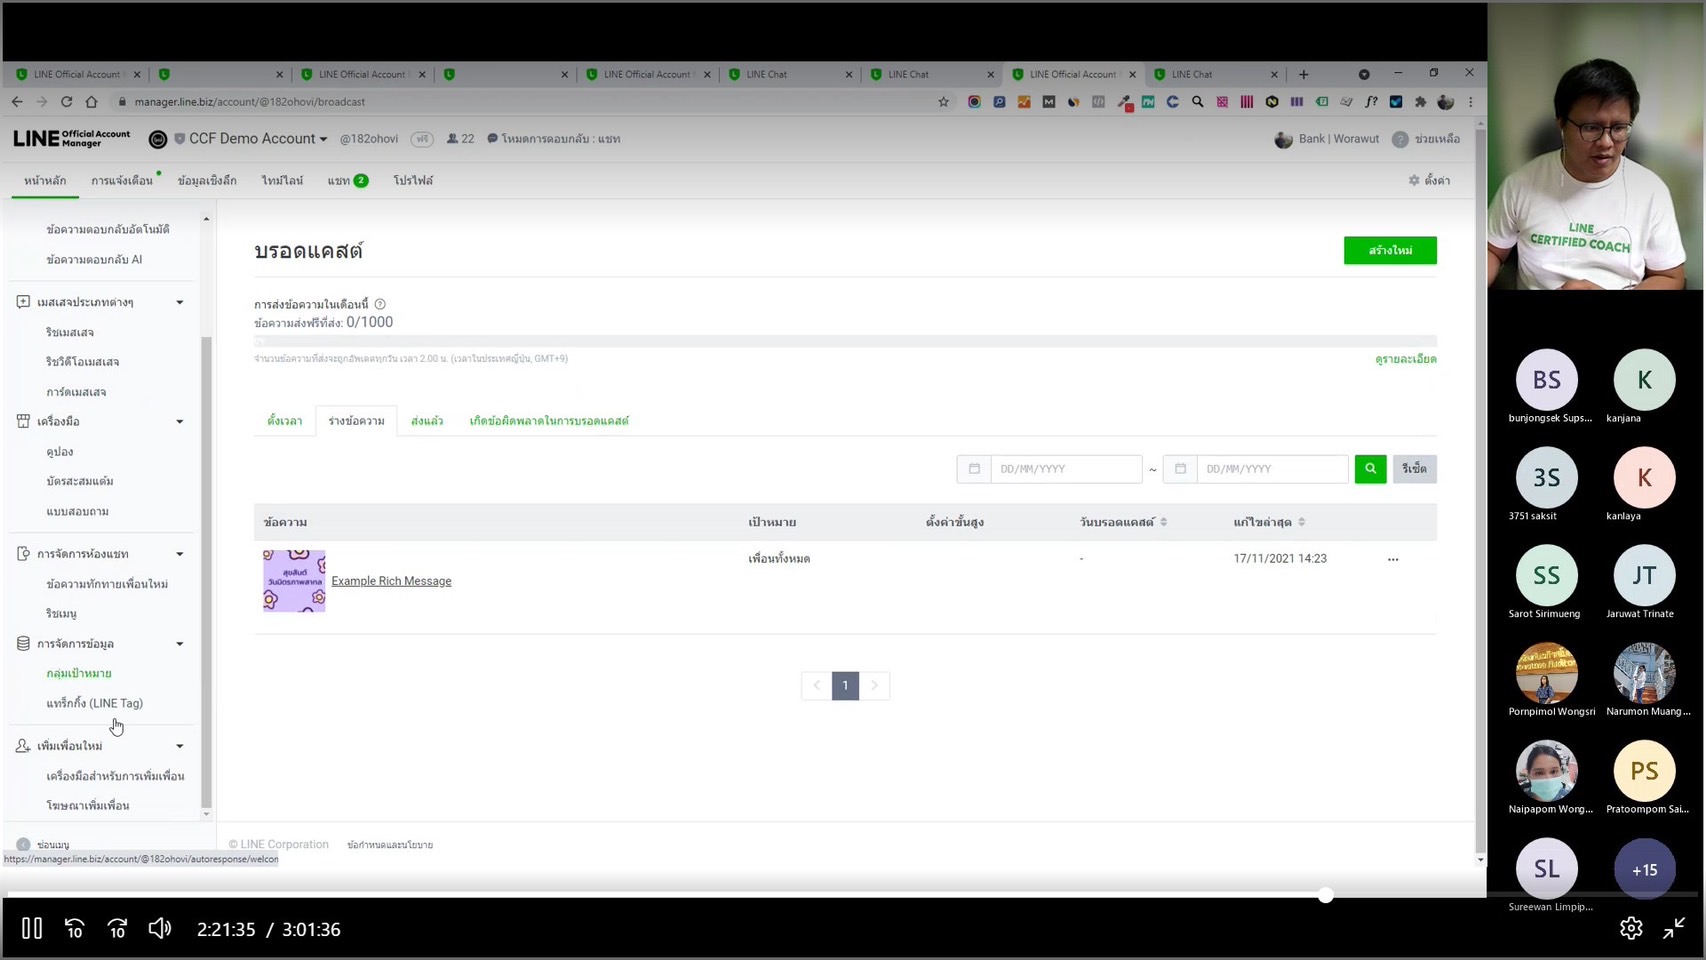Open the ไทม์ไลน์ tab
This screenshot has height=960, width=1706.
282,180
